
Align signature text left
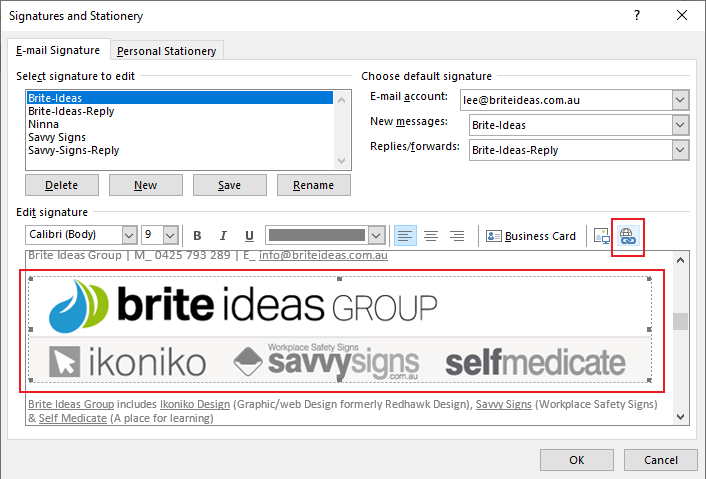[405, 235]
